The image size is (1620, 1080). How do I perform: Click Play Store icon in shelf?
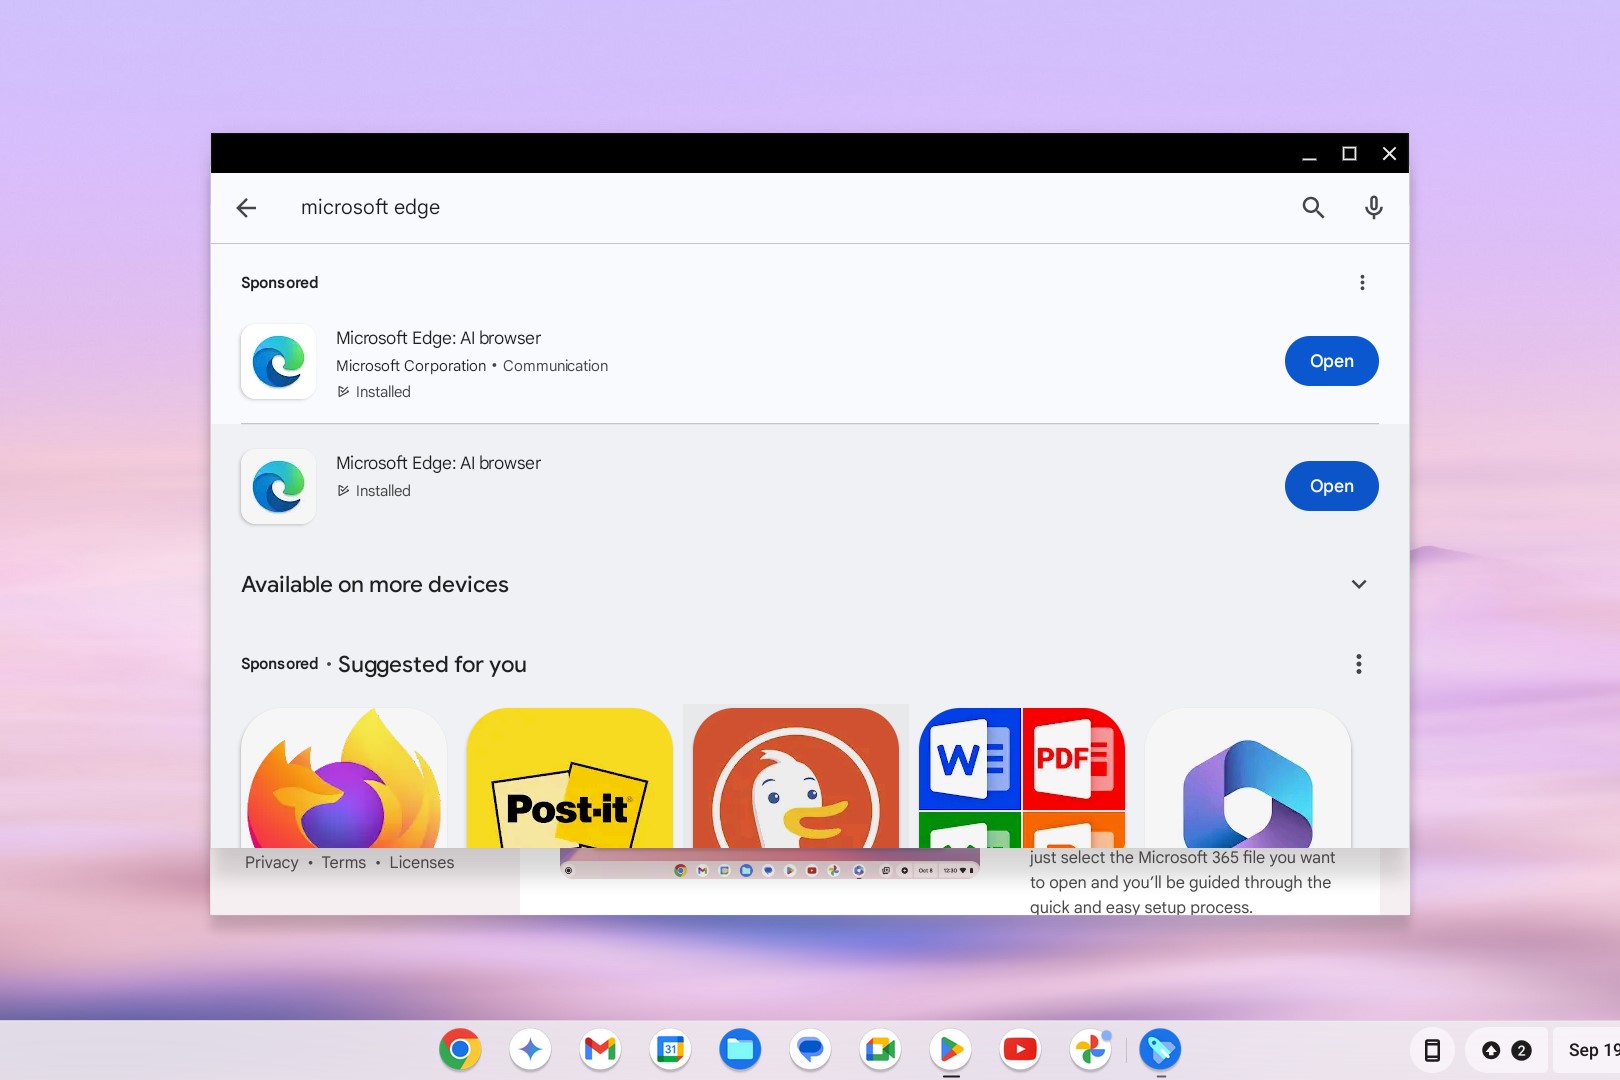pyautogui.click(x=950, y=1049)
